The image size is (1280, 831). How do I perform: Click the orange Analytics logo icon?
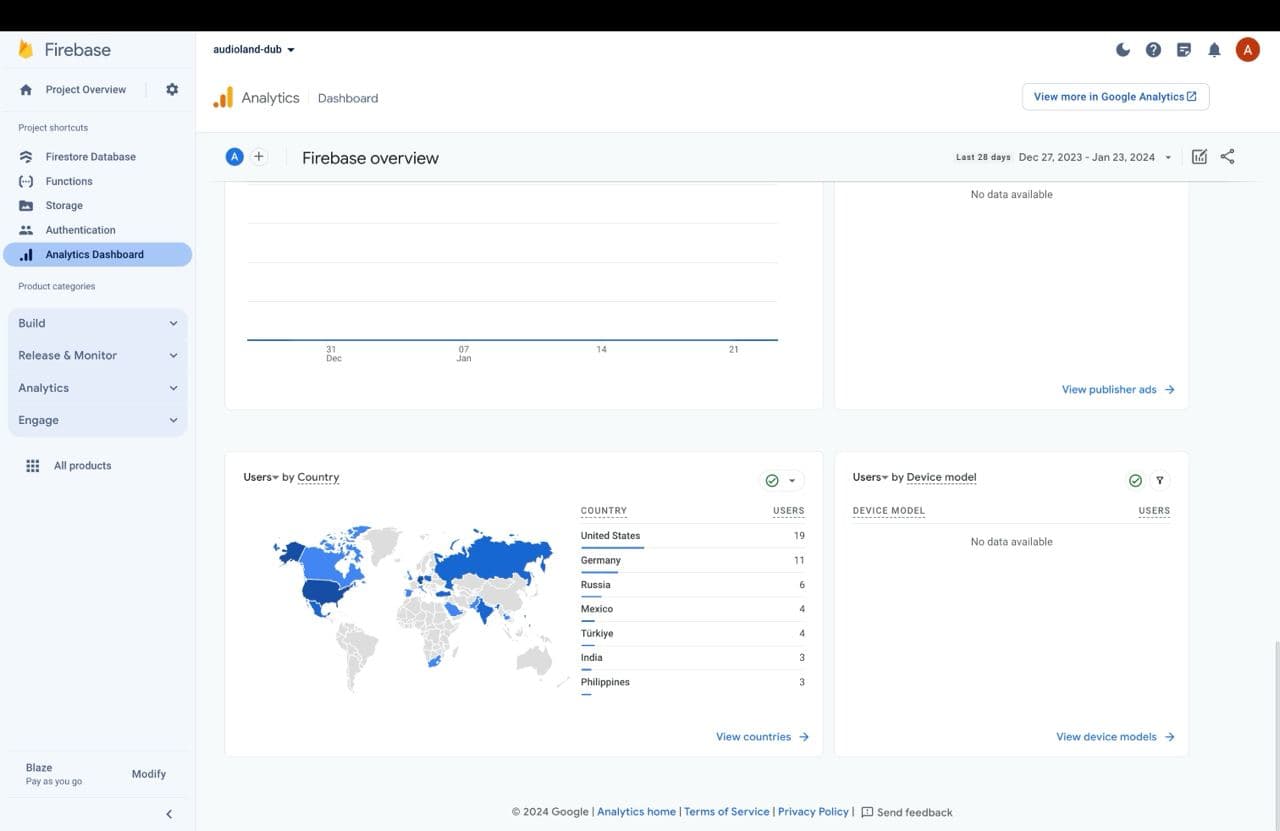223,97
